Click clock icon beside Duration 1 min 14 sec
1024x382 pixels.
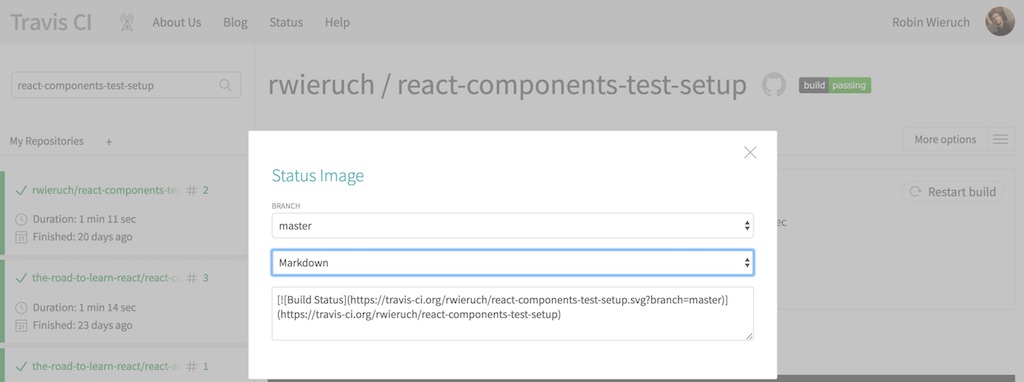(21, 308)
